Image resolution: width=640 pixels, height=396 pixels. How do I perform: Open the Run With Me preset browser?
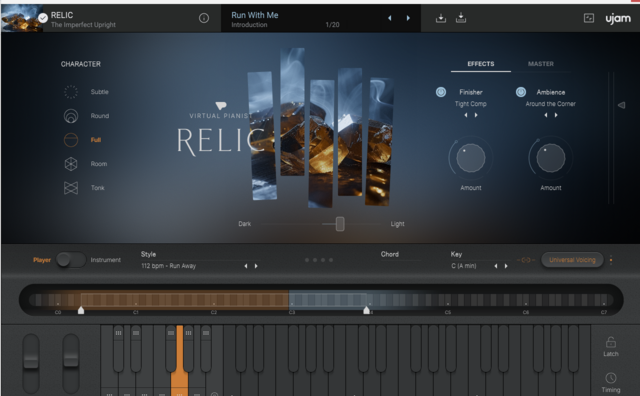[x=255, y=15]
